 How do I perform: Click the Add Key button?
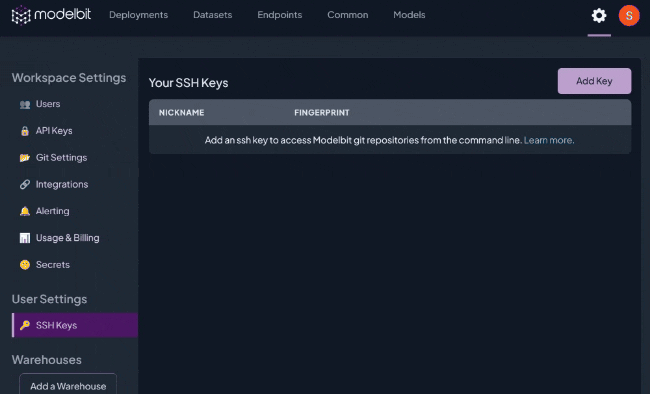pyautogui.click(x=594, y=81)
